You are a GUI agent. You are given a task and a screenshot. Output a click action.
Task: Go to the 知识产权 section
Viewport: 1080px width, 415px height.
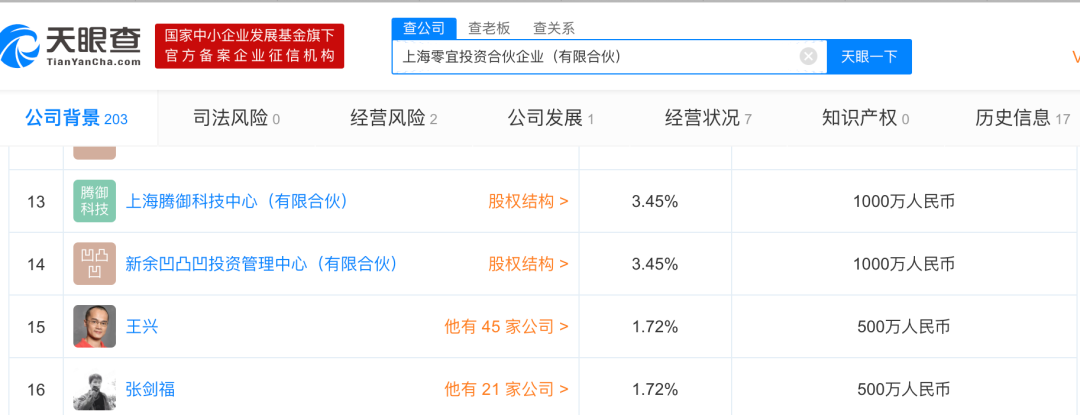[865, 118]
